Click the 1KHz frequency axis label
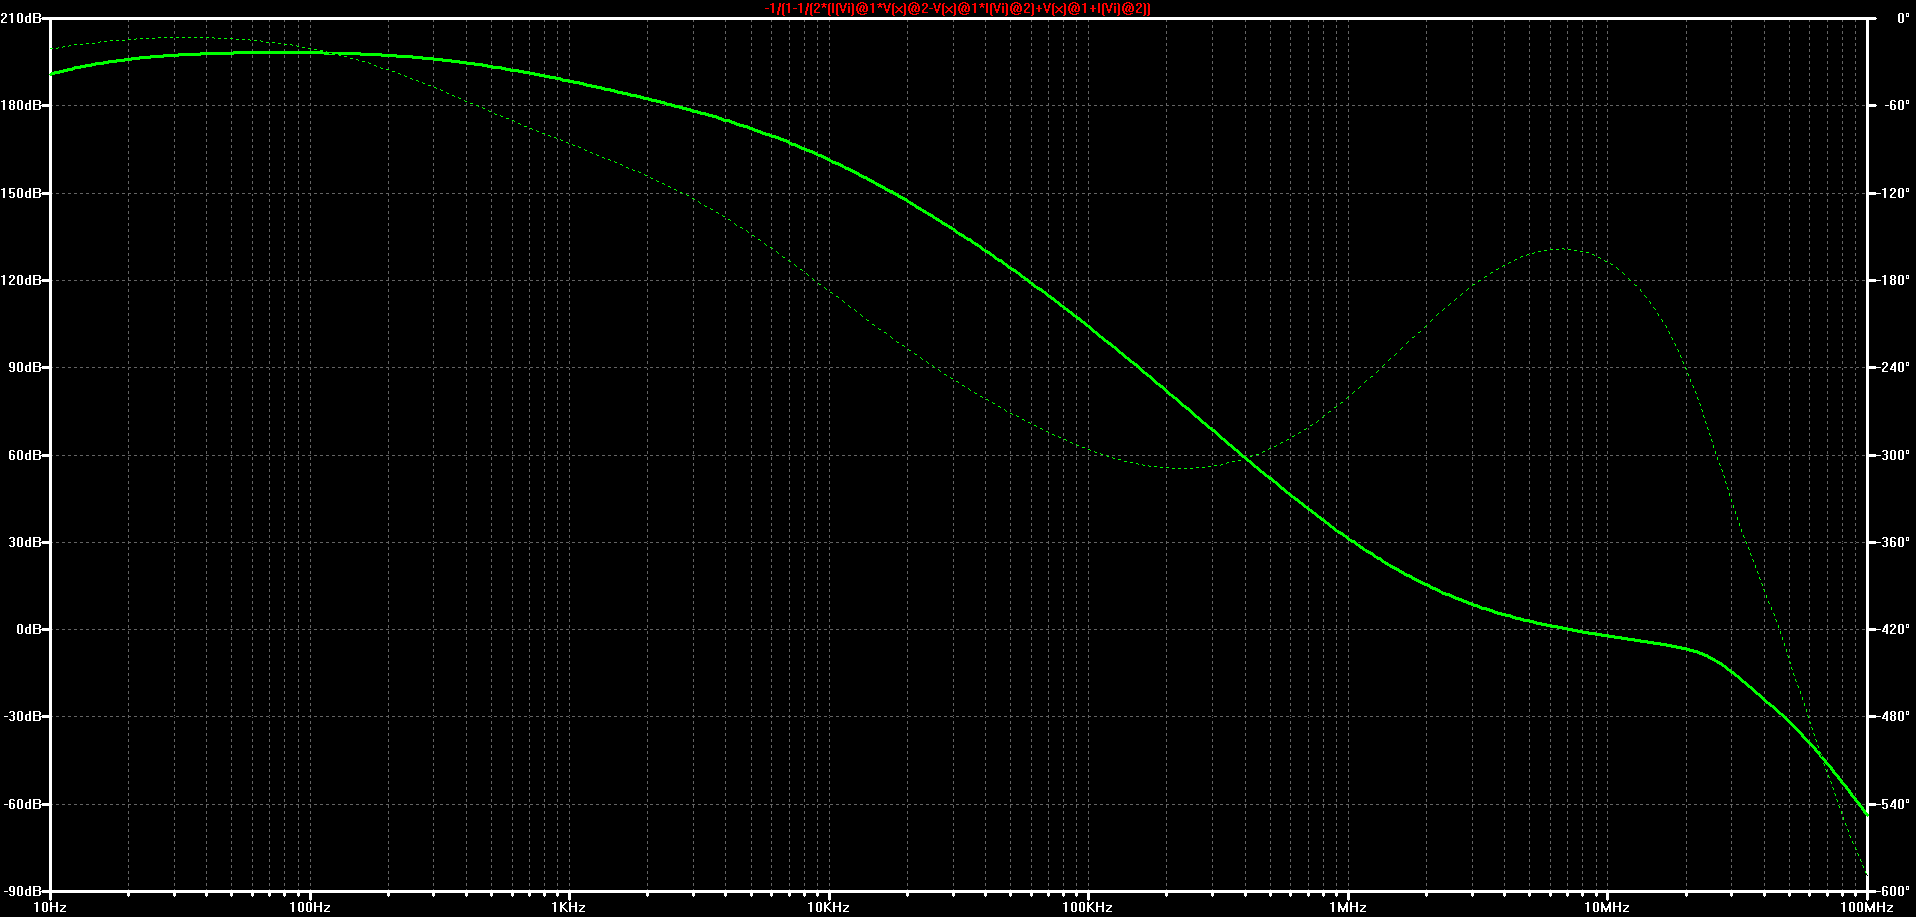1916x917 pixels. click(569, 907)
